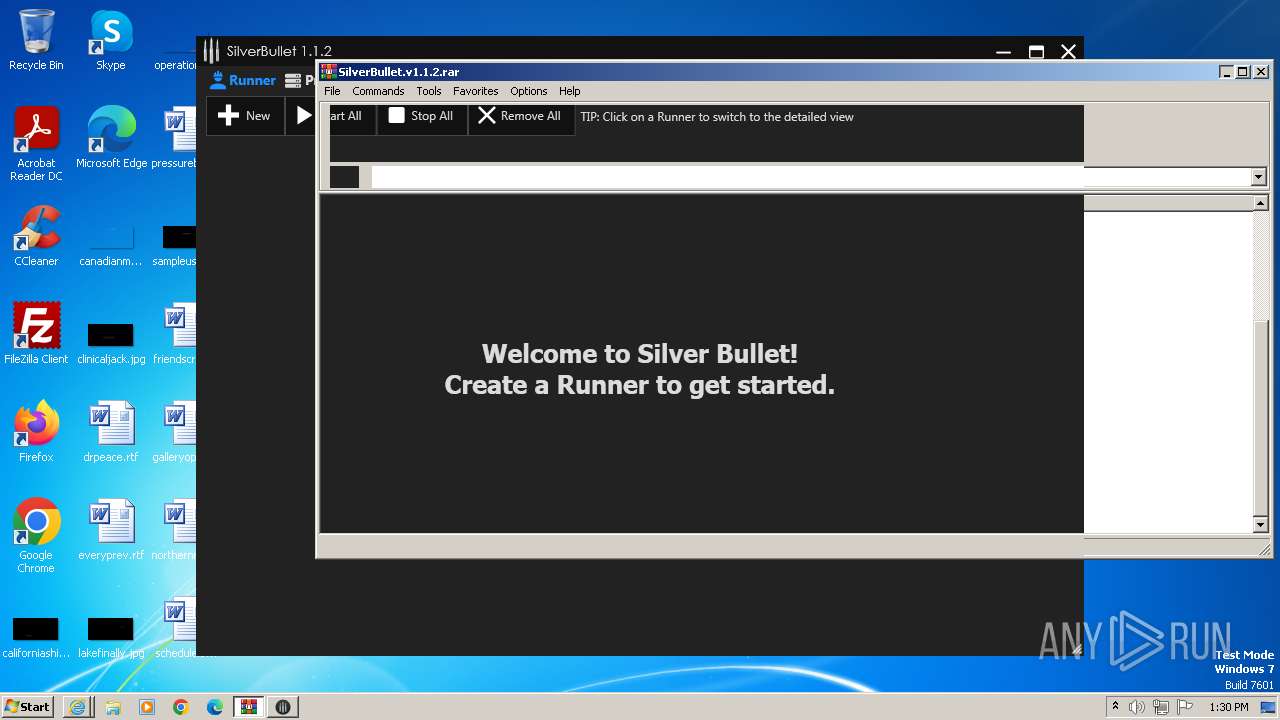
Task: Select the Recycle Bin desktop icon
Action: [36, 40]
